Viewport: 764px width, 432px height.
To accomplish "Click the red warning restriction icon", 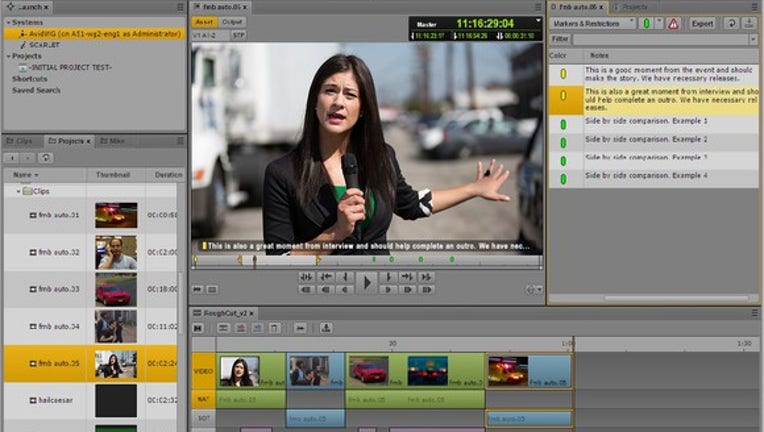I will pos(673,23).
